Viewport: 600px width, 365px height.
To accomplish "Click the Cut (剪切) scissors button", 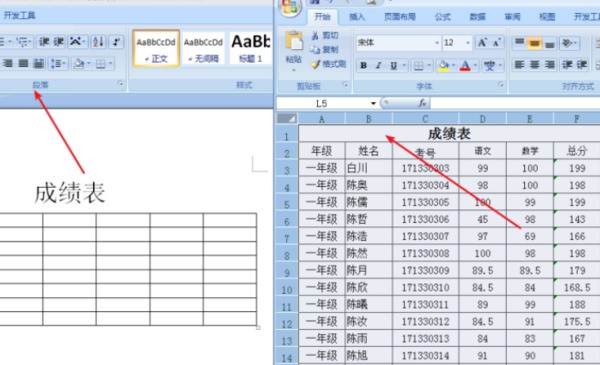I will (x=325, y=36).
